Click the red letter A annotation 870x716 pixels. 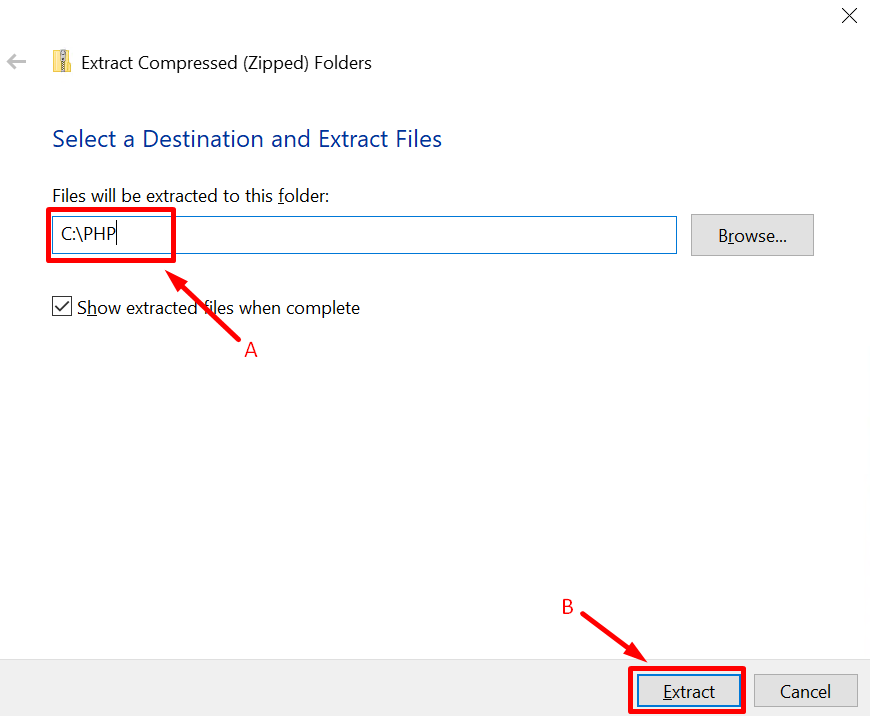[251, 350]
